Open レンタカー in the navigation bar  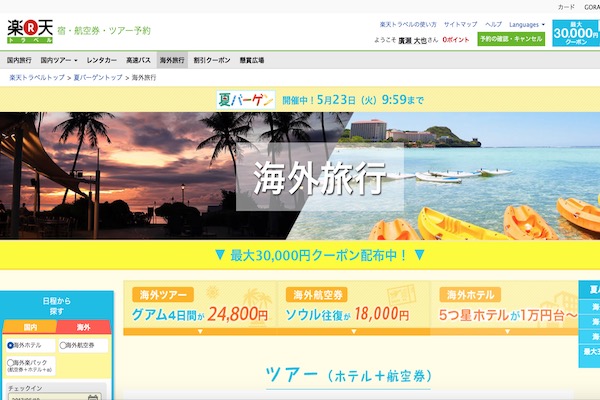pos(101,60)
